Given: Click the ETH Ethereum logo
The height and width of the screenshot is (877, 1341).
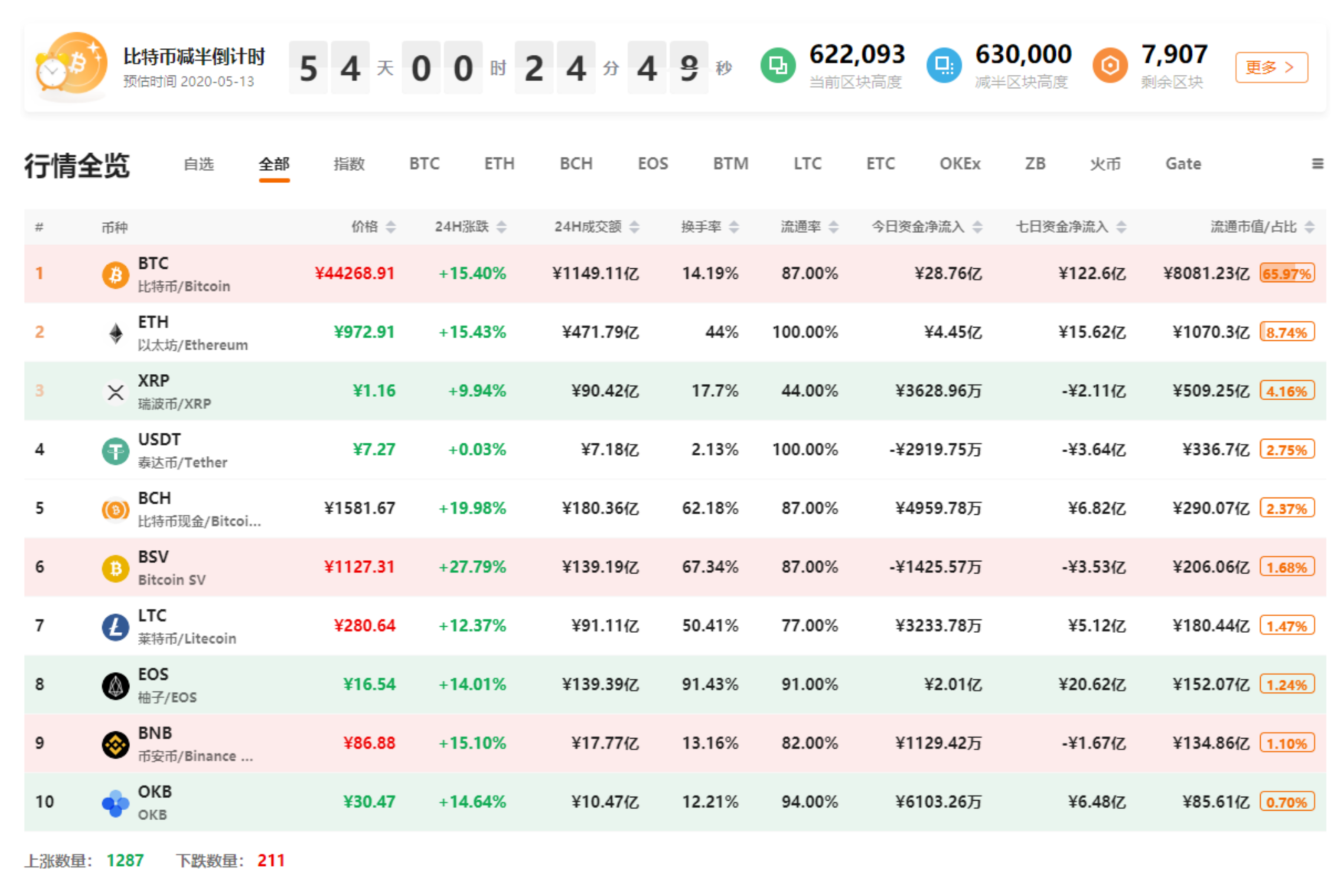Looking at the screenshot, I should pyautogui.click(x=116, y=333).
